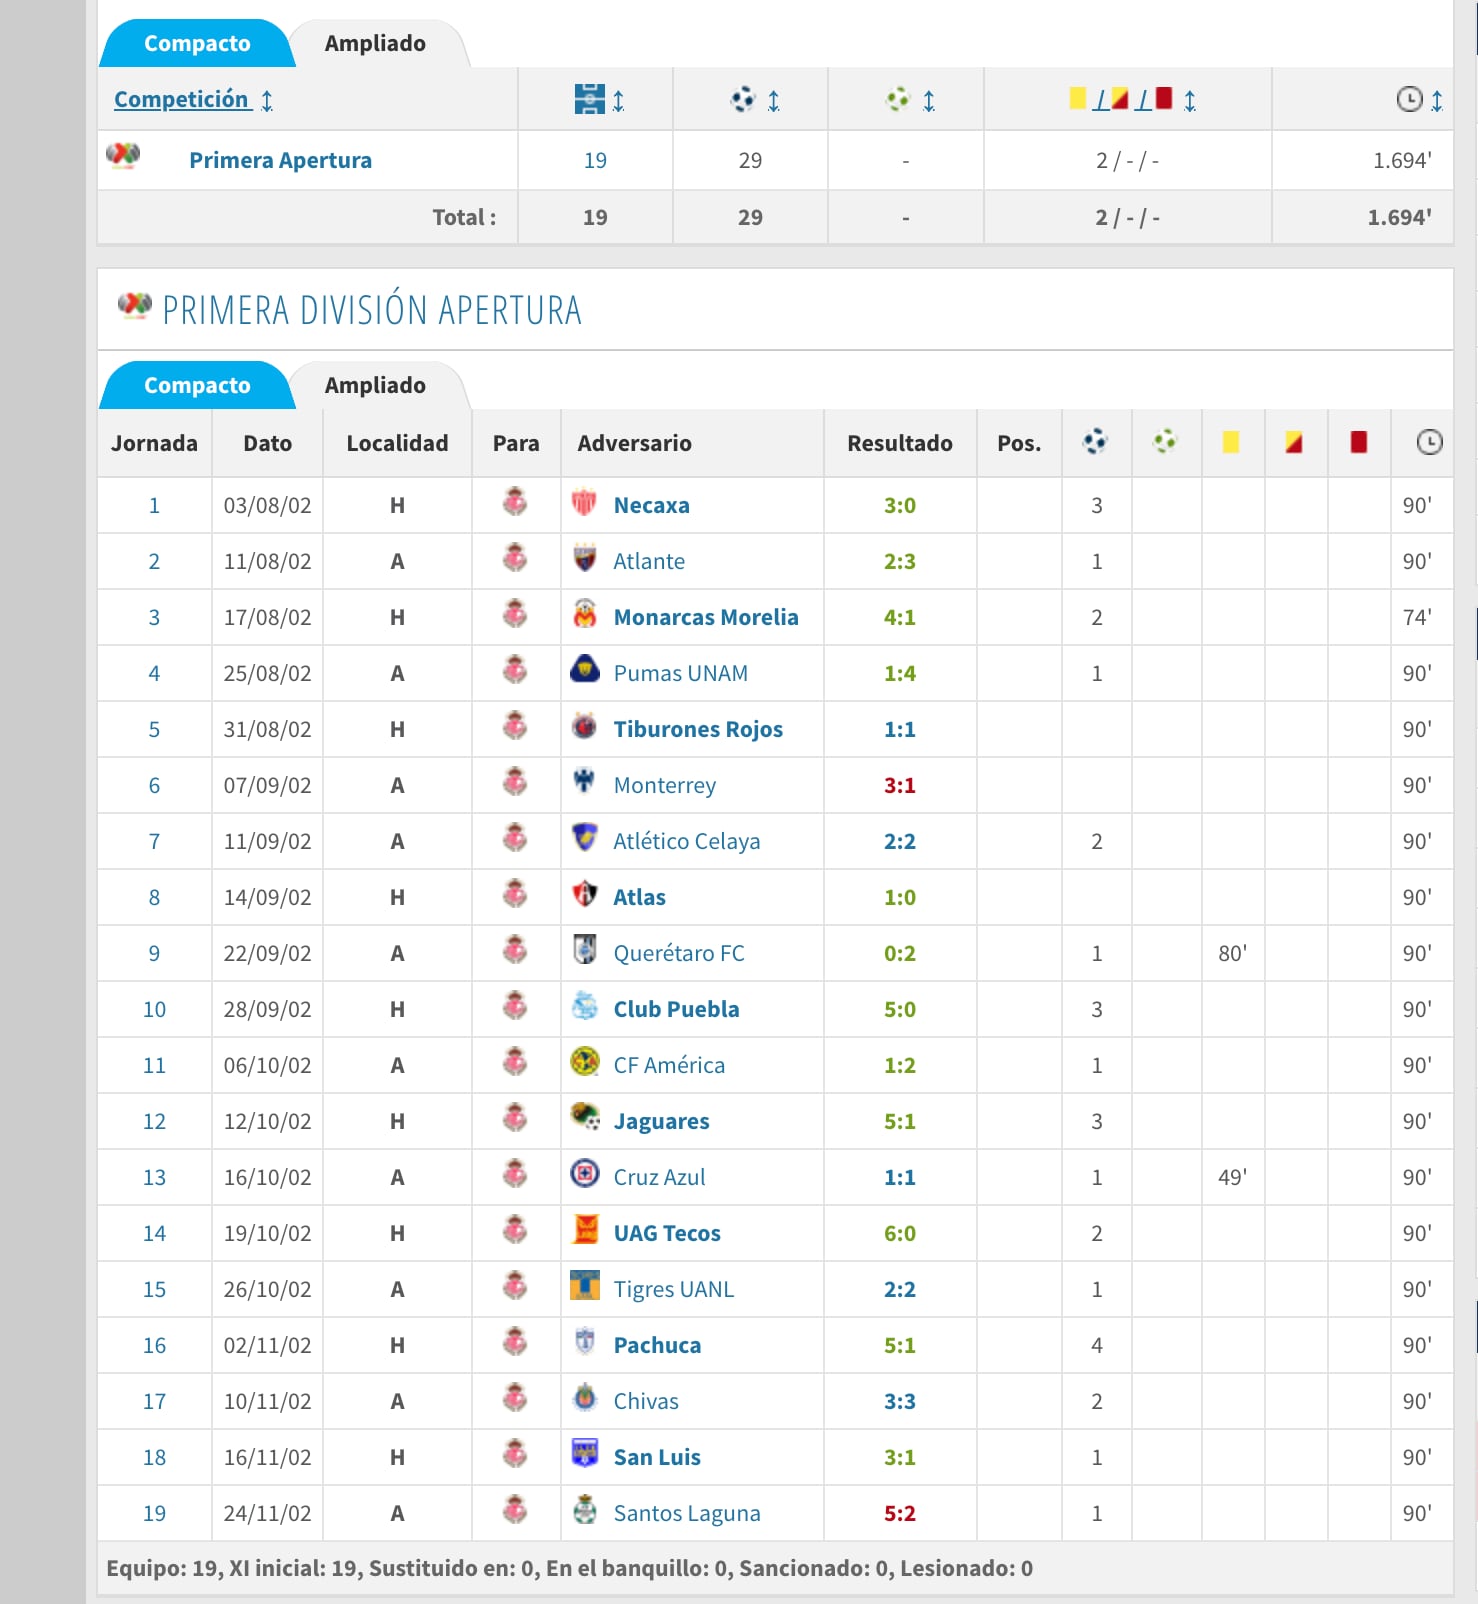Sort summary by matches played icon
1478x1604 pixels.
tap(598, 100)
